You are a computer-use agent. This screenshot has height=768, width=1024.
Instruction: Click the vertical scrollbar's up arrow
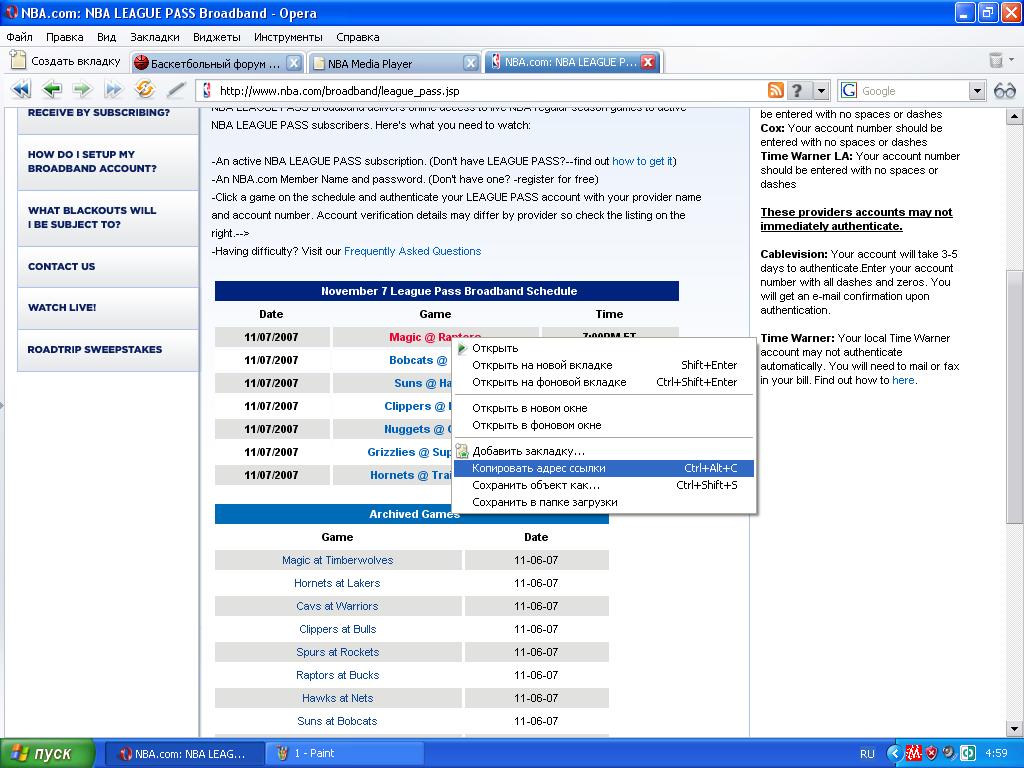click(x=1014, y=117)
